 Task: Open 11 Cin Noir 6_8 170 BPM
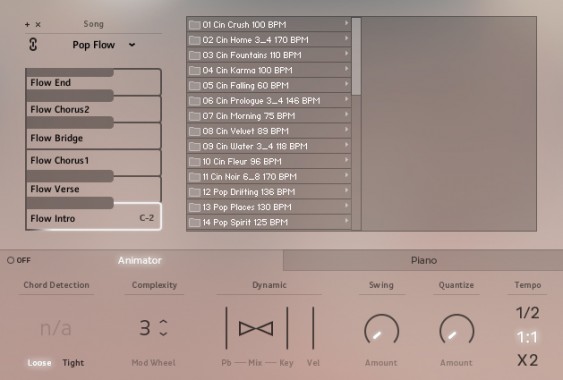coord(269,177)
